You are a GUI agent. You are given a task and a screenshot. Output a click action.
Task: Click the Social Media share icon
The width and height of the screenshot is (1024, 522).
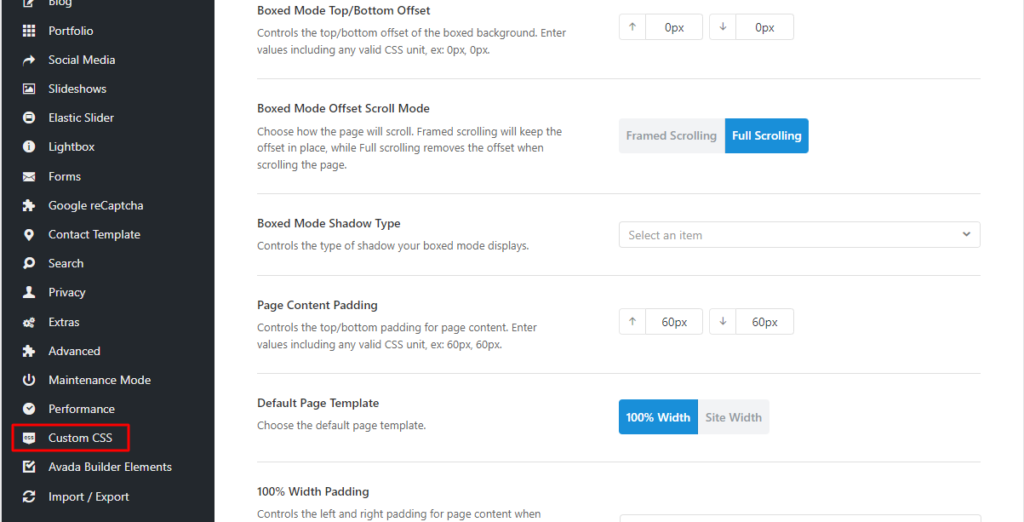pos(29,60)
